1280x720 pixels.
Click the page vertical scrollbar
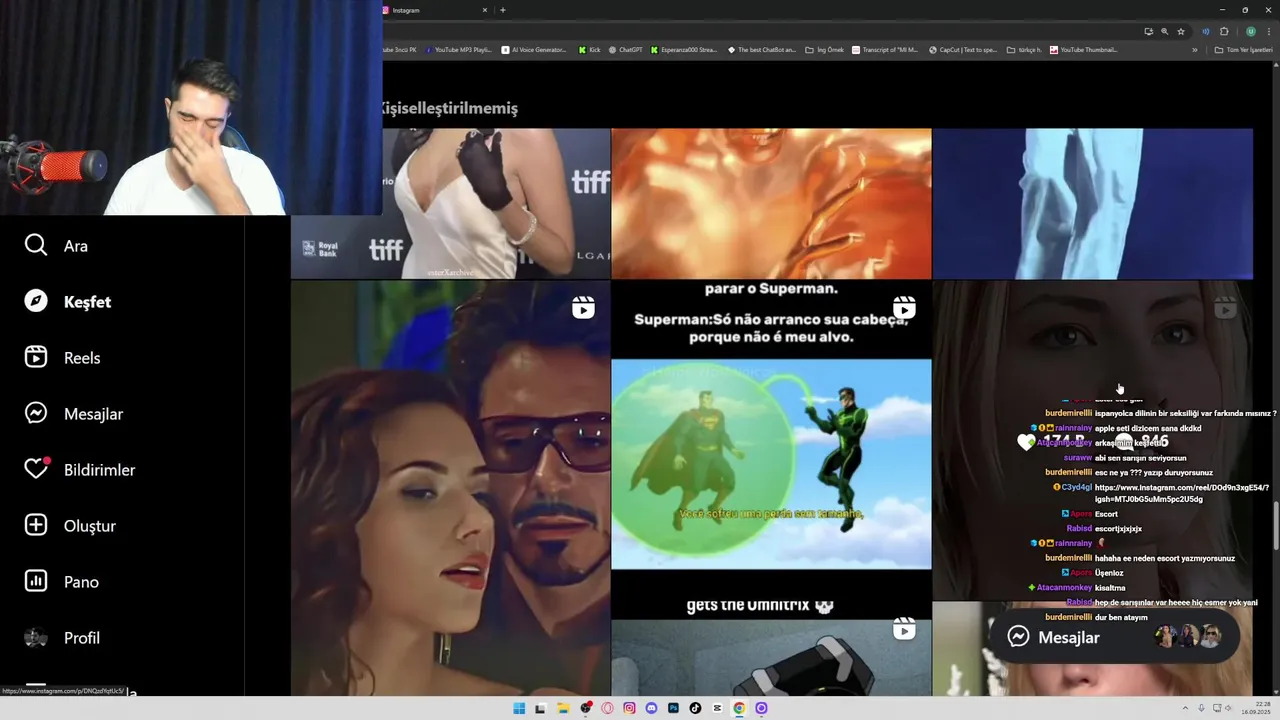1275,523
